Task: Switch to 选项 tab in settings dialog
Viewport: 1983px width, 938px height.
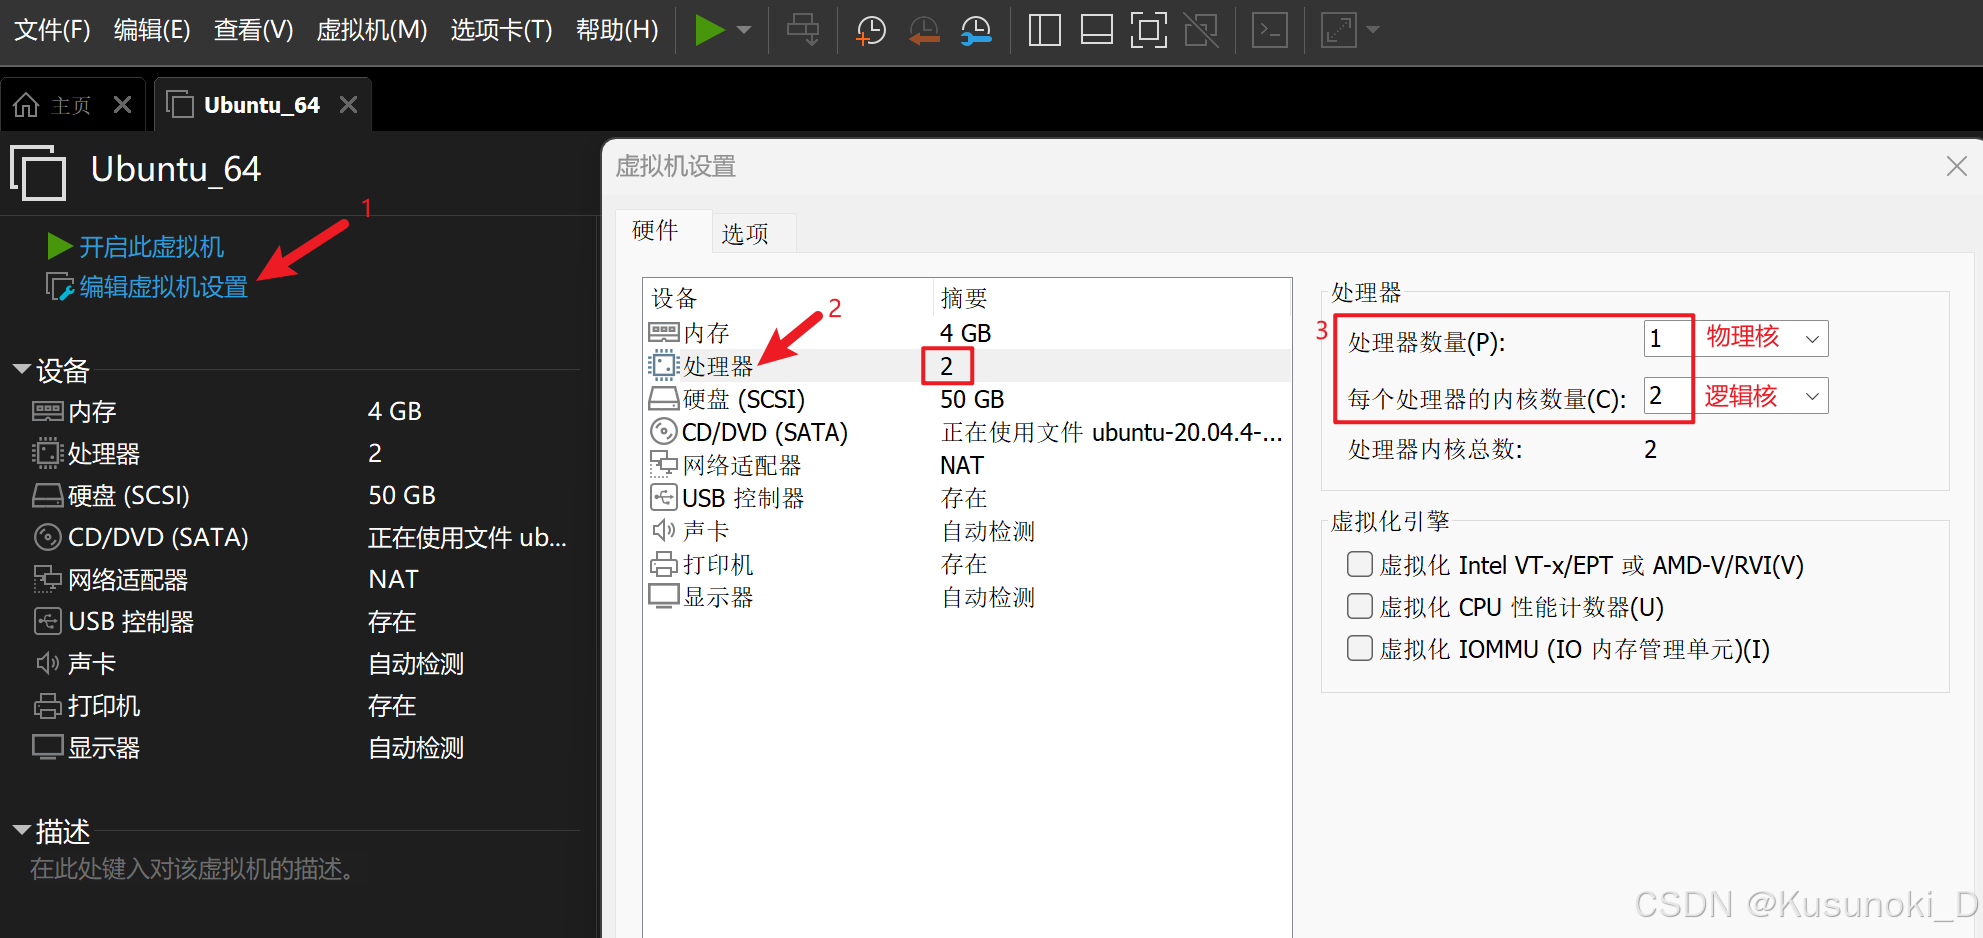Action: point(745,233)
